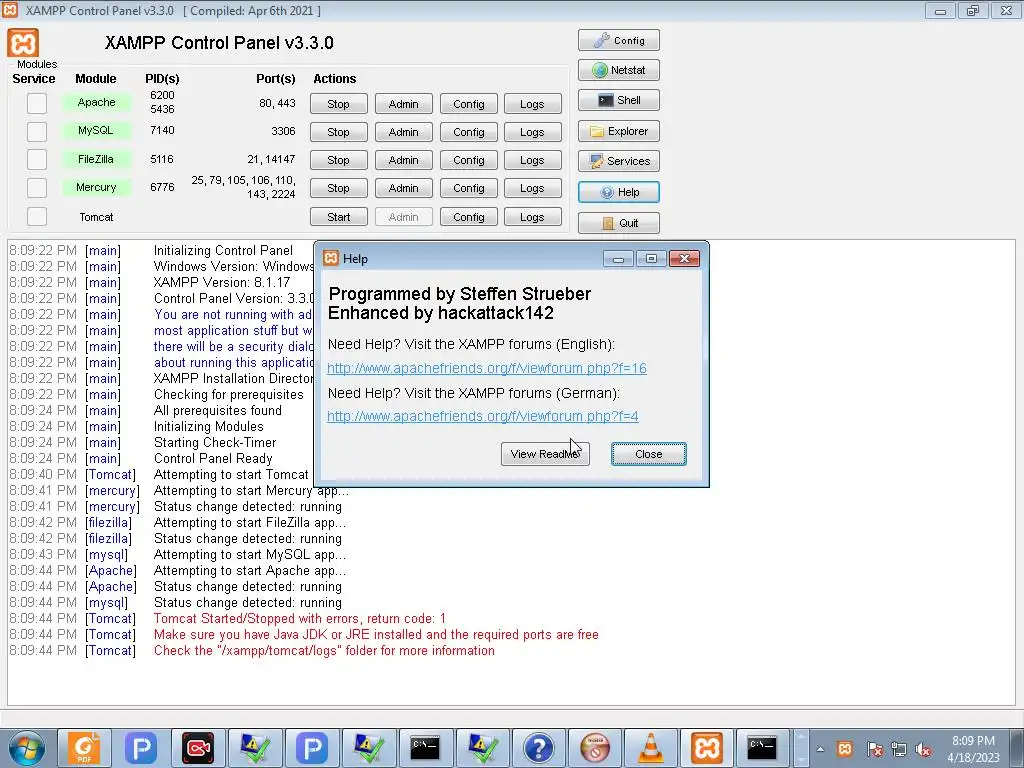The width and height of the screenshot is (1024, 768).
Task: Click MySQL port value 3306
Action: [x=283, y=131]
